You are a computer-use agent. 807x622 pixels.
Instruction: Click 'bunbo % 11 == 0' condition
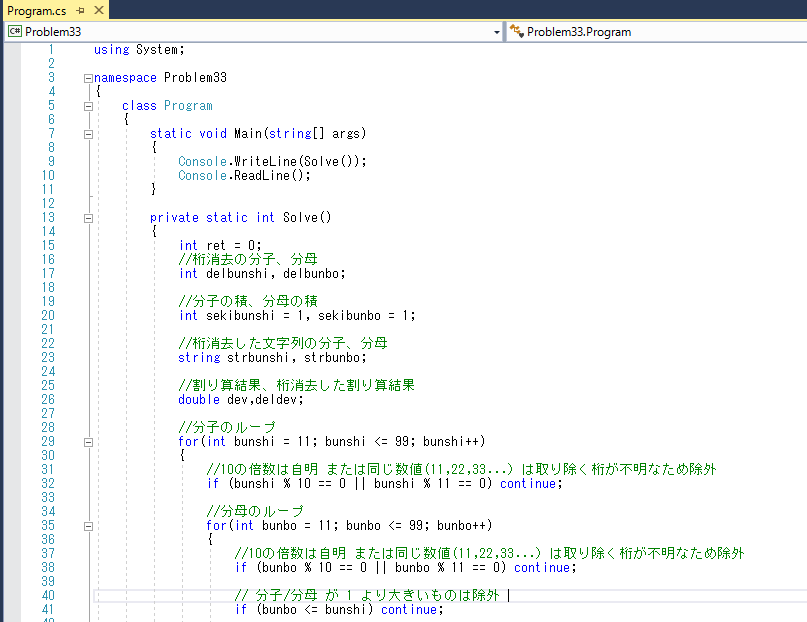[x=447, y=567]
